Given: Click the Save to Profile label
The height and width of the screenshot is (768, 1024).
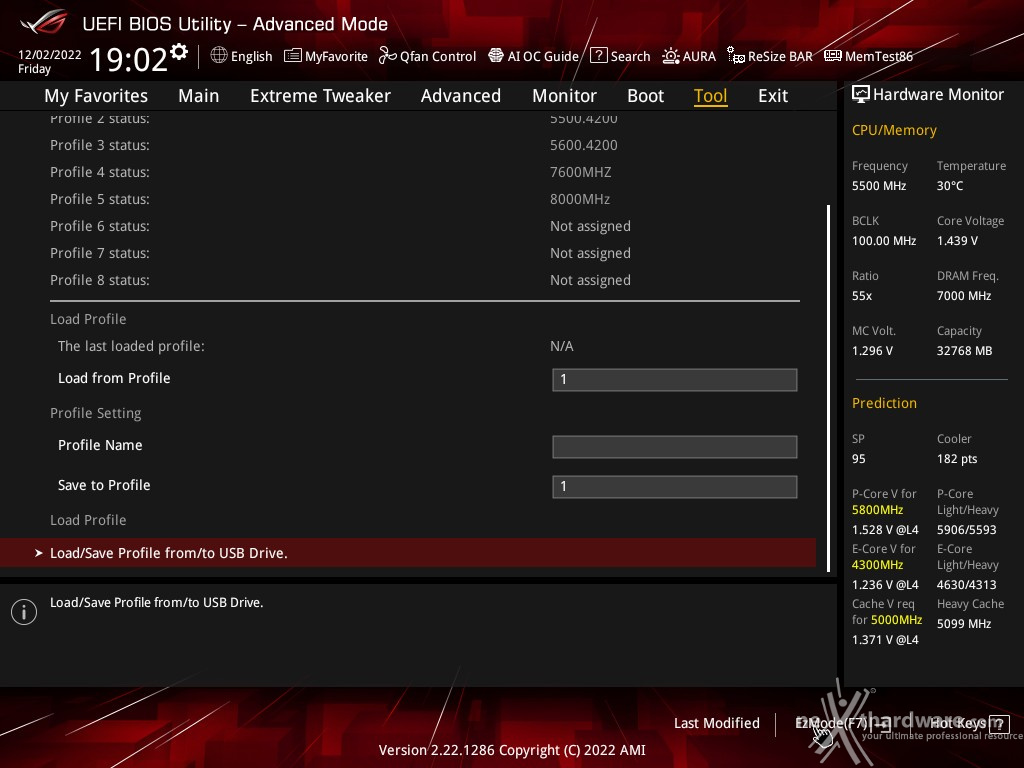Looking at the screenshot, I should click(x=104, y=485).
